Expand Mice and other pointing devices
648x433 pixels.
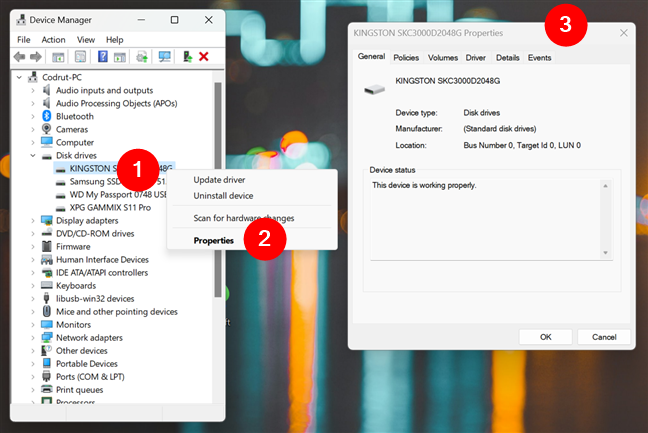(33, 312)
